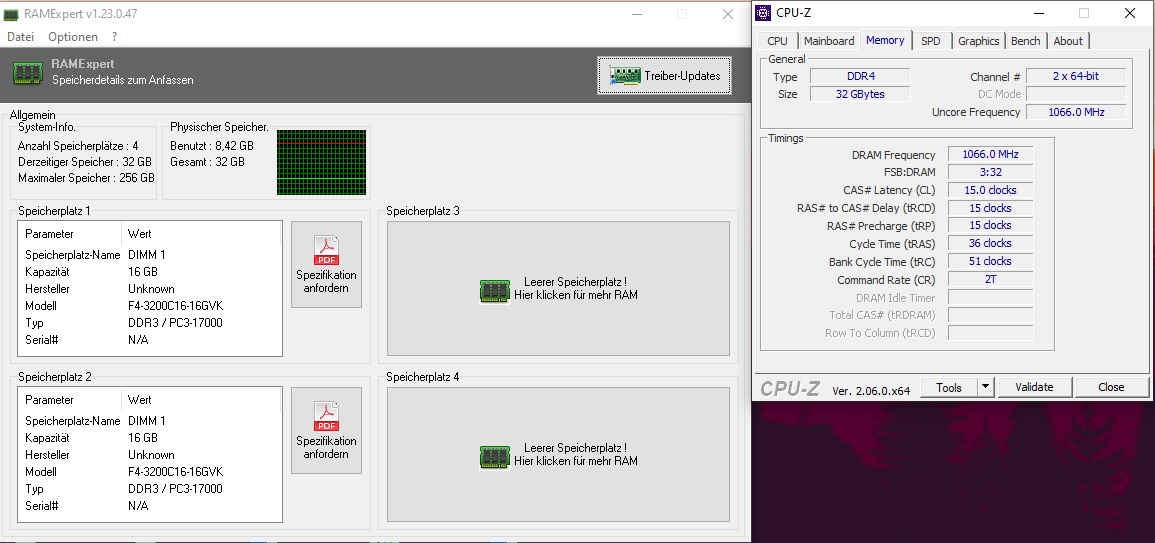Click 'Benutzt : 8,42 GB' text
The image size is (1155, 543).
coord(212,146)
